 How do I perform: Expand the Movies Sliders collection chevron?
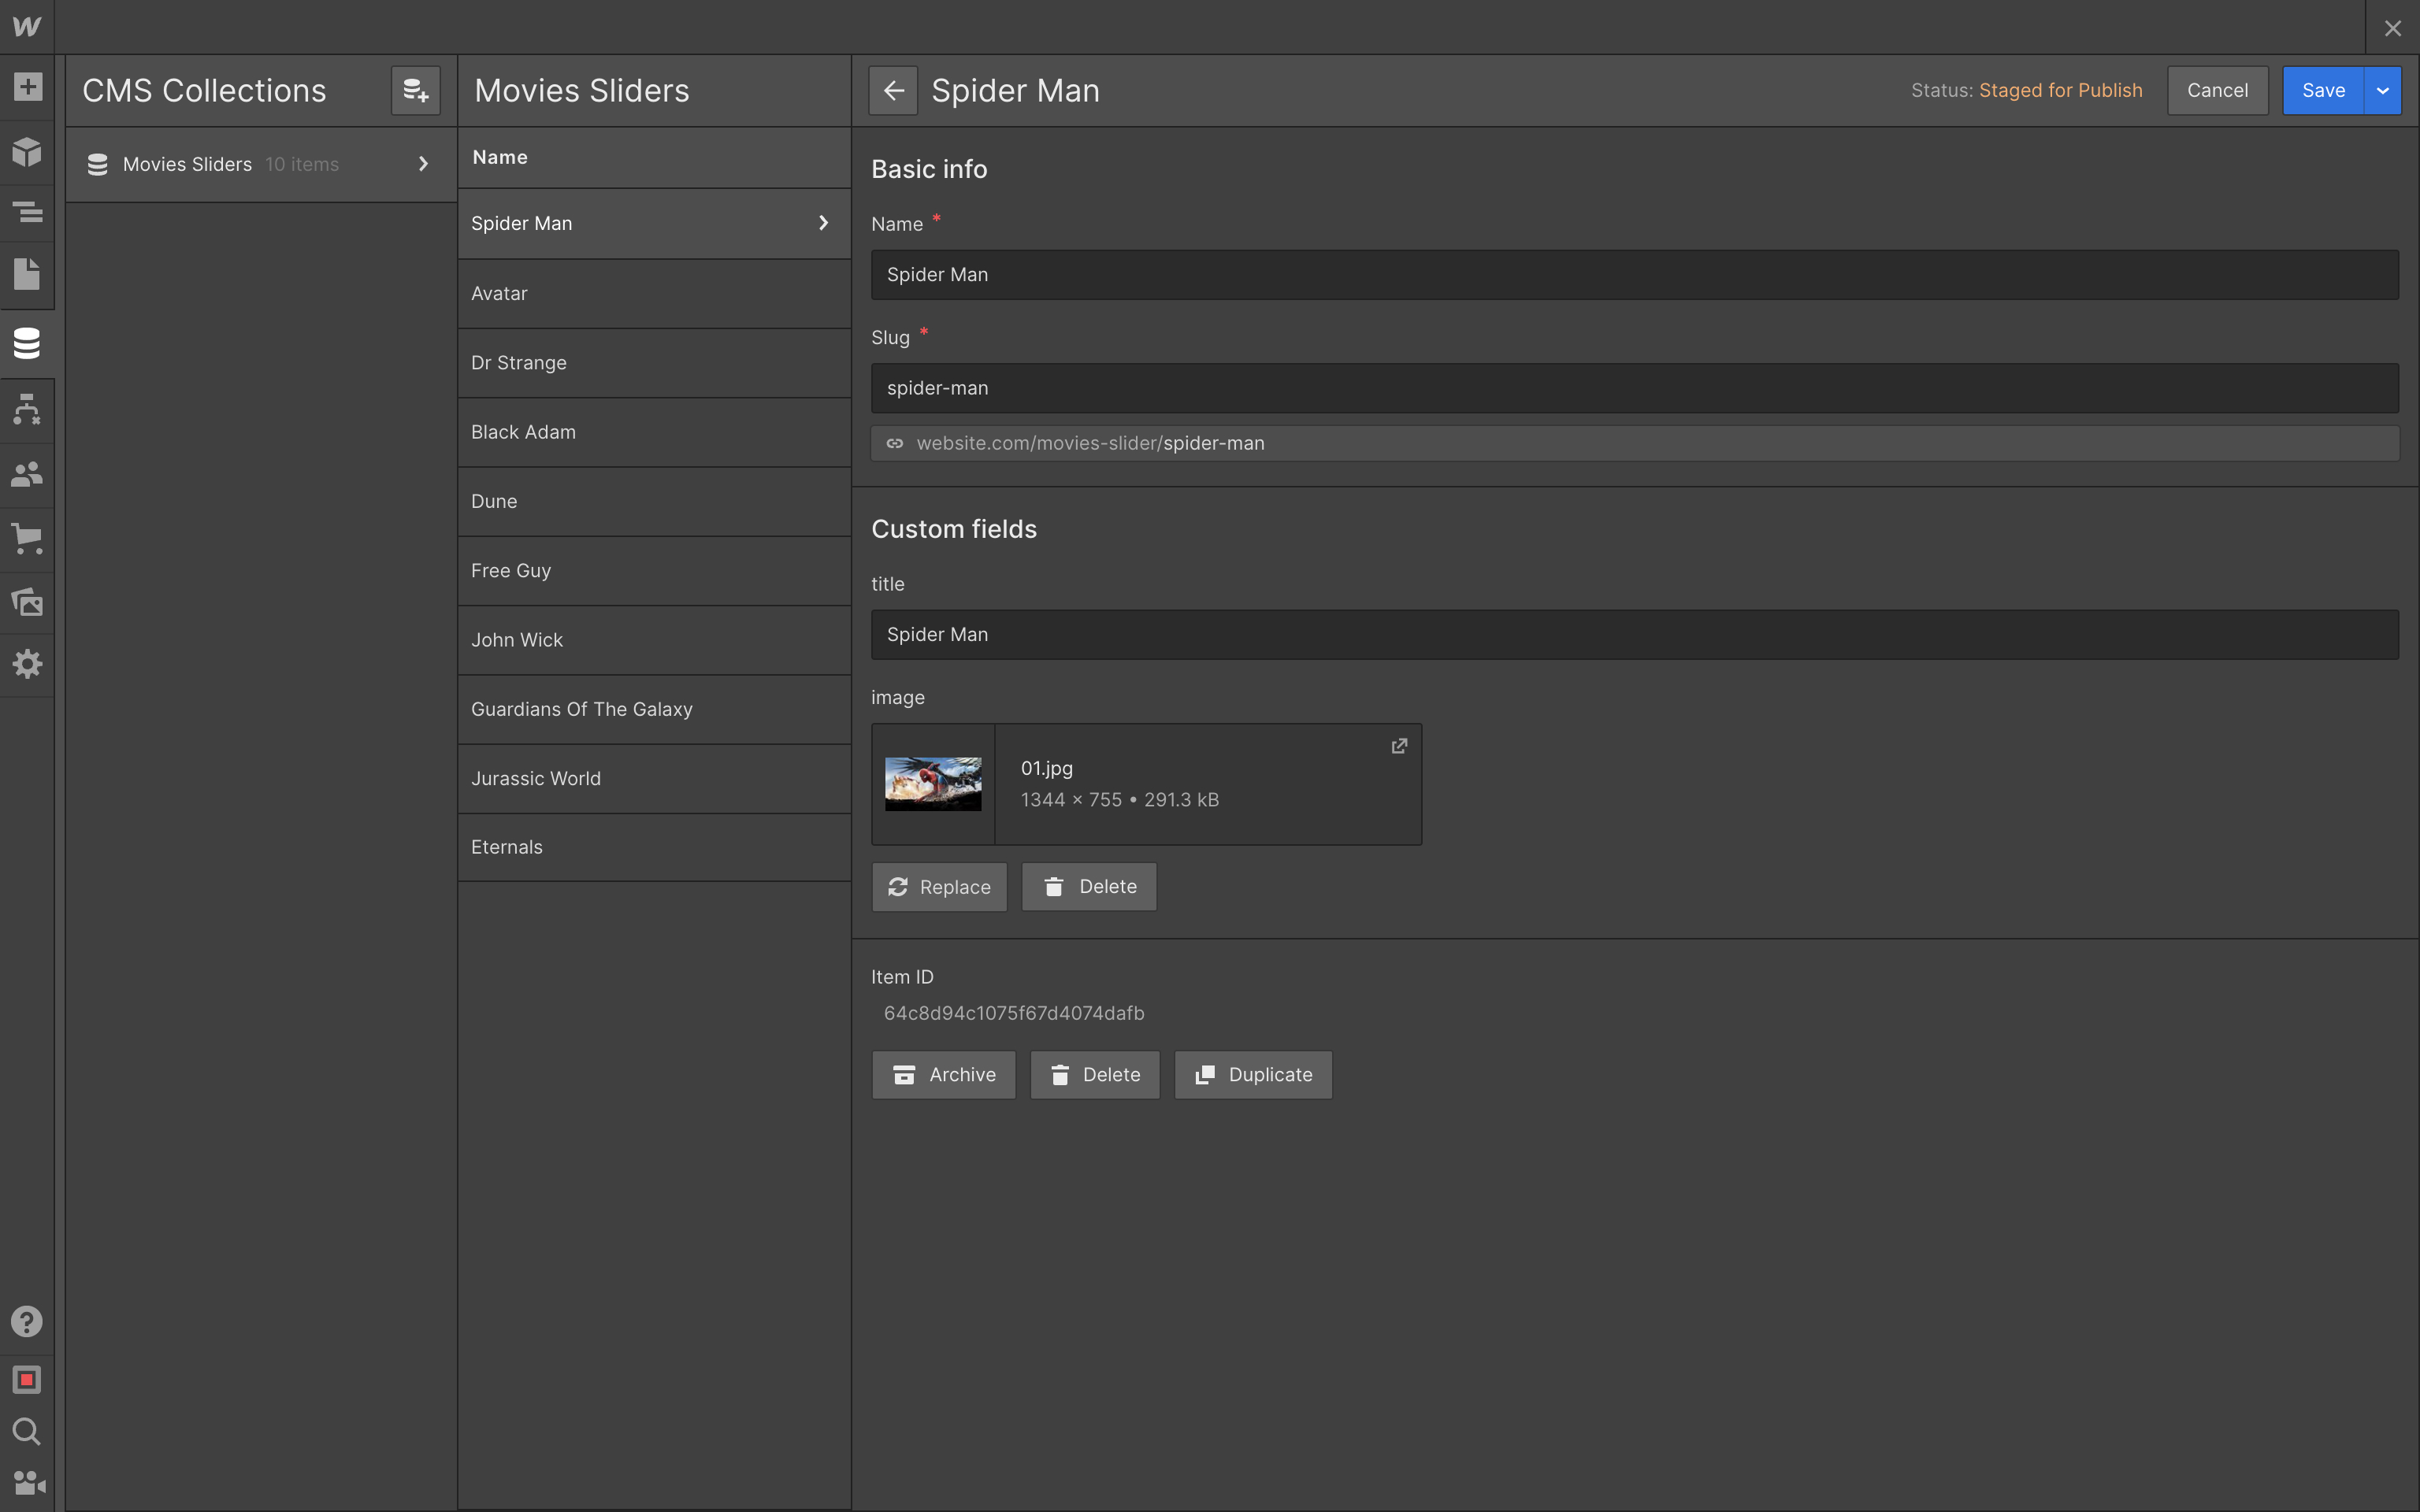423,164
